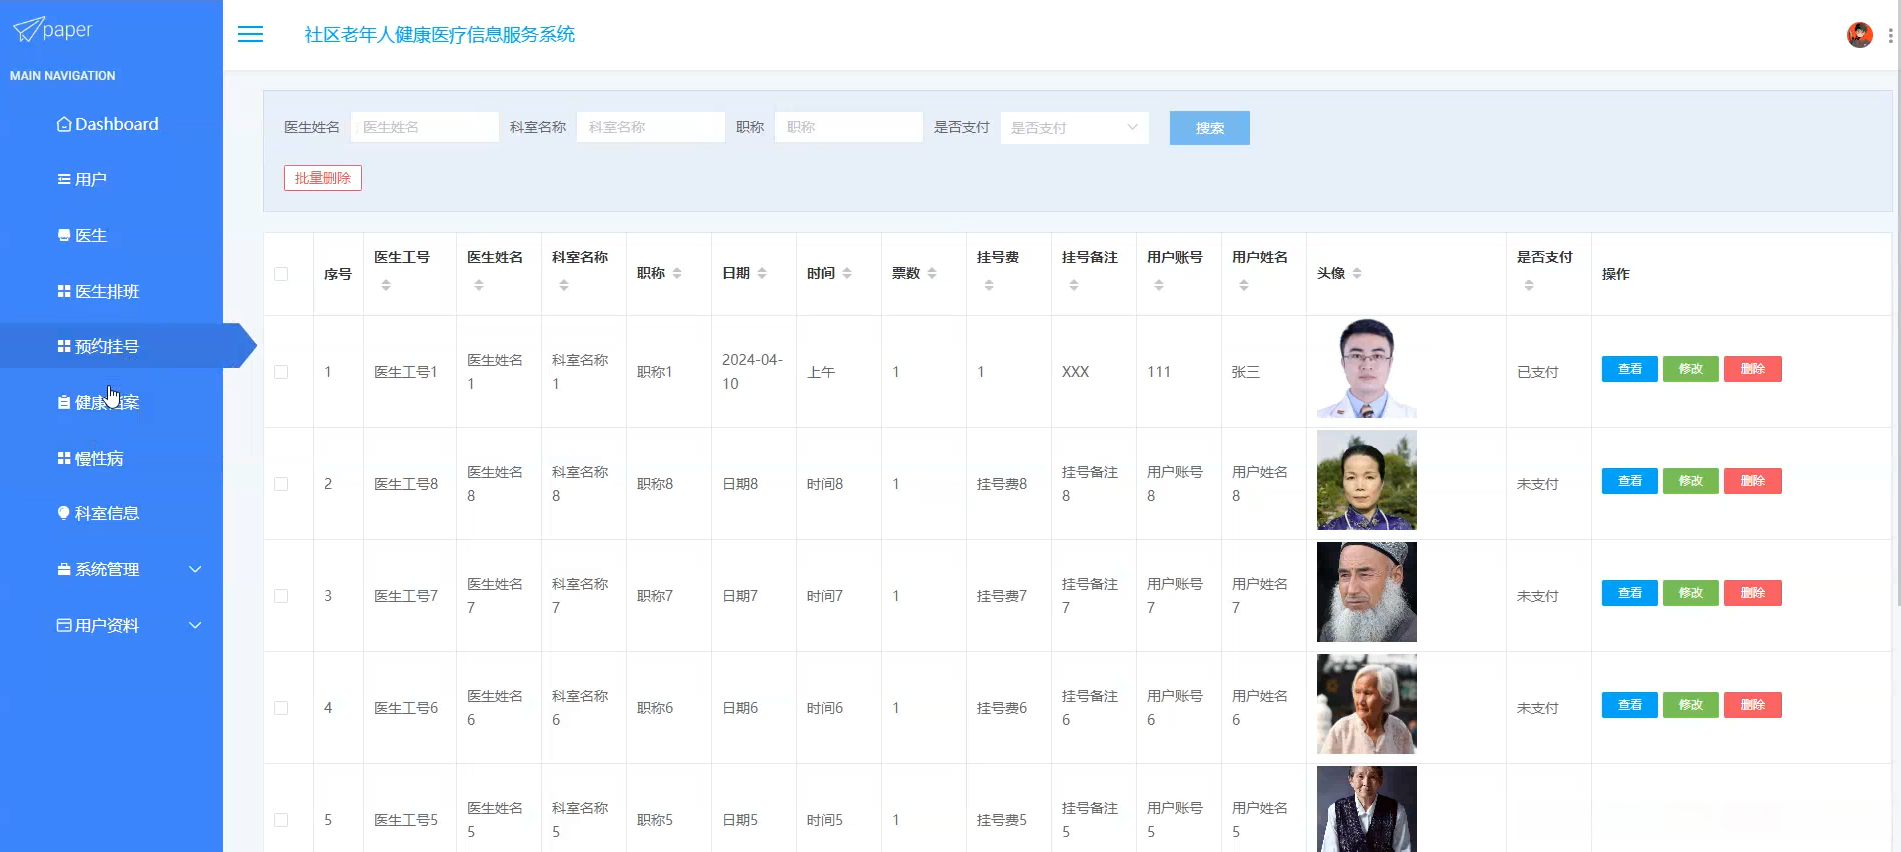The image size is (1901, 852).
Task: Open 医生排班 in the sidebar
Action: coord(111,292)
